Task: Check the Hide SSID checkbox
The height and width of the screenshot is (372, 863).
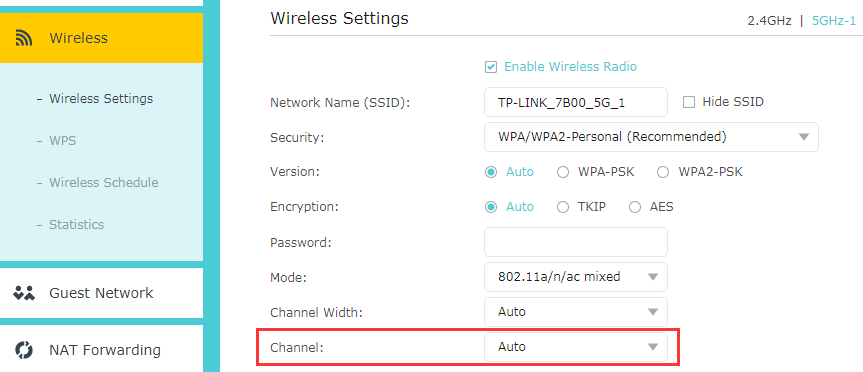Action: coord(689,102)
